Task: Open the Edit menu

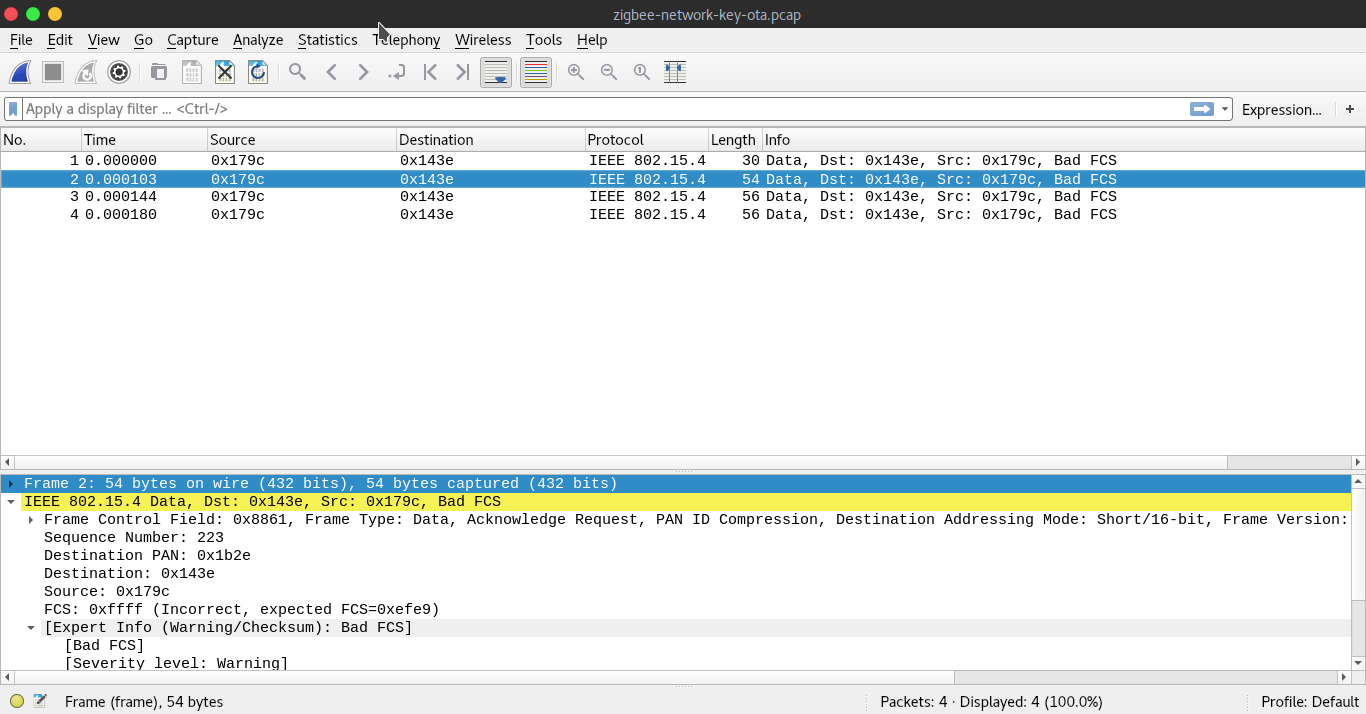Action: click(60, 40)
